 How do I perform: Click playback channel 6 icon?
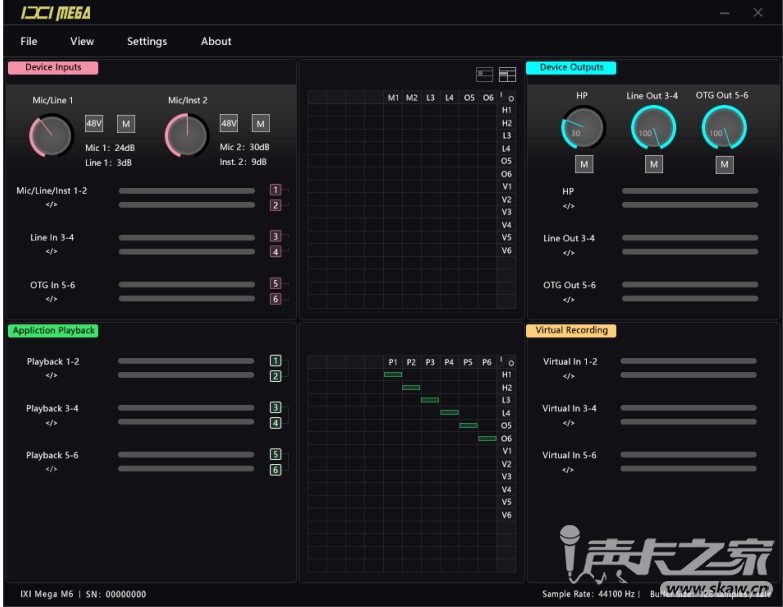click(x=275, y=470)
